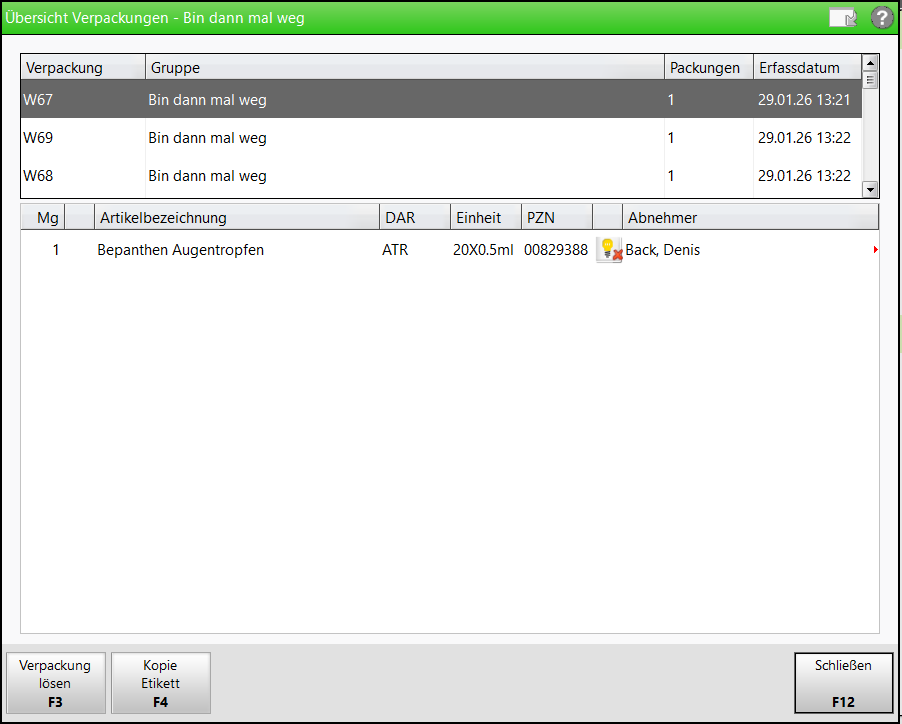This screenshot has width=902, height=724.
Task: Click the window share icon in title bar
Action: tap(843, 17)
